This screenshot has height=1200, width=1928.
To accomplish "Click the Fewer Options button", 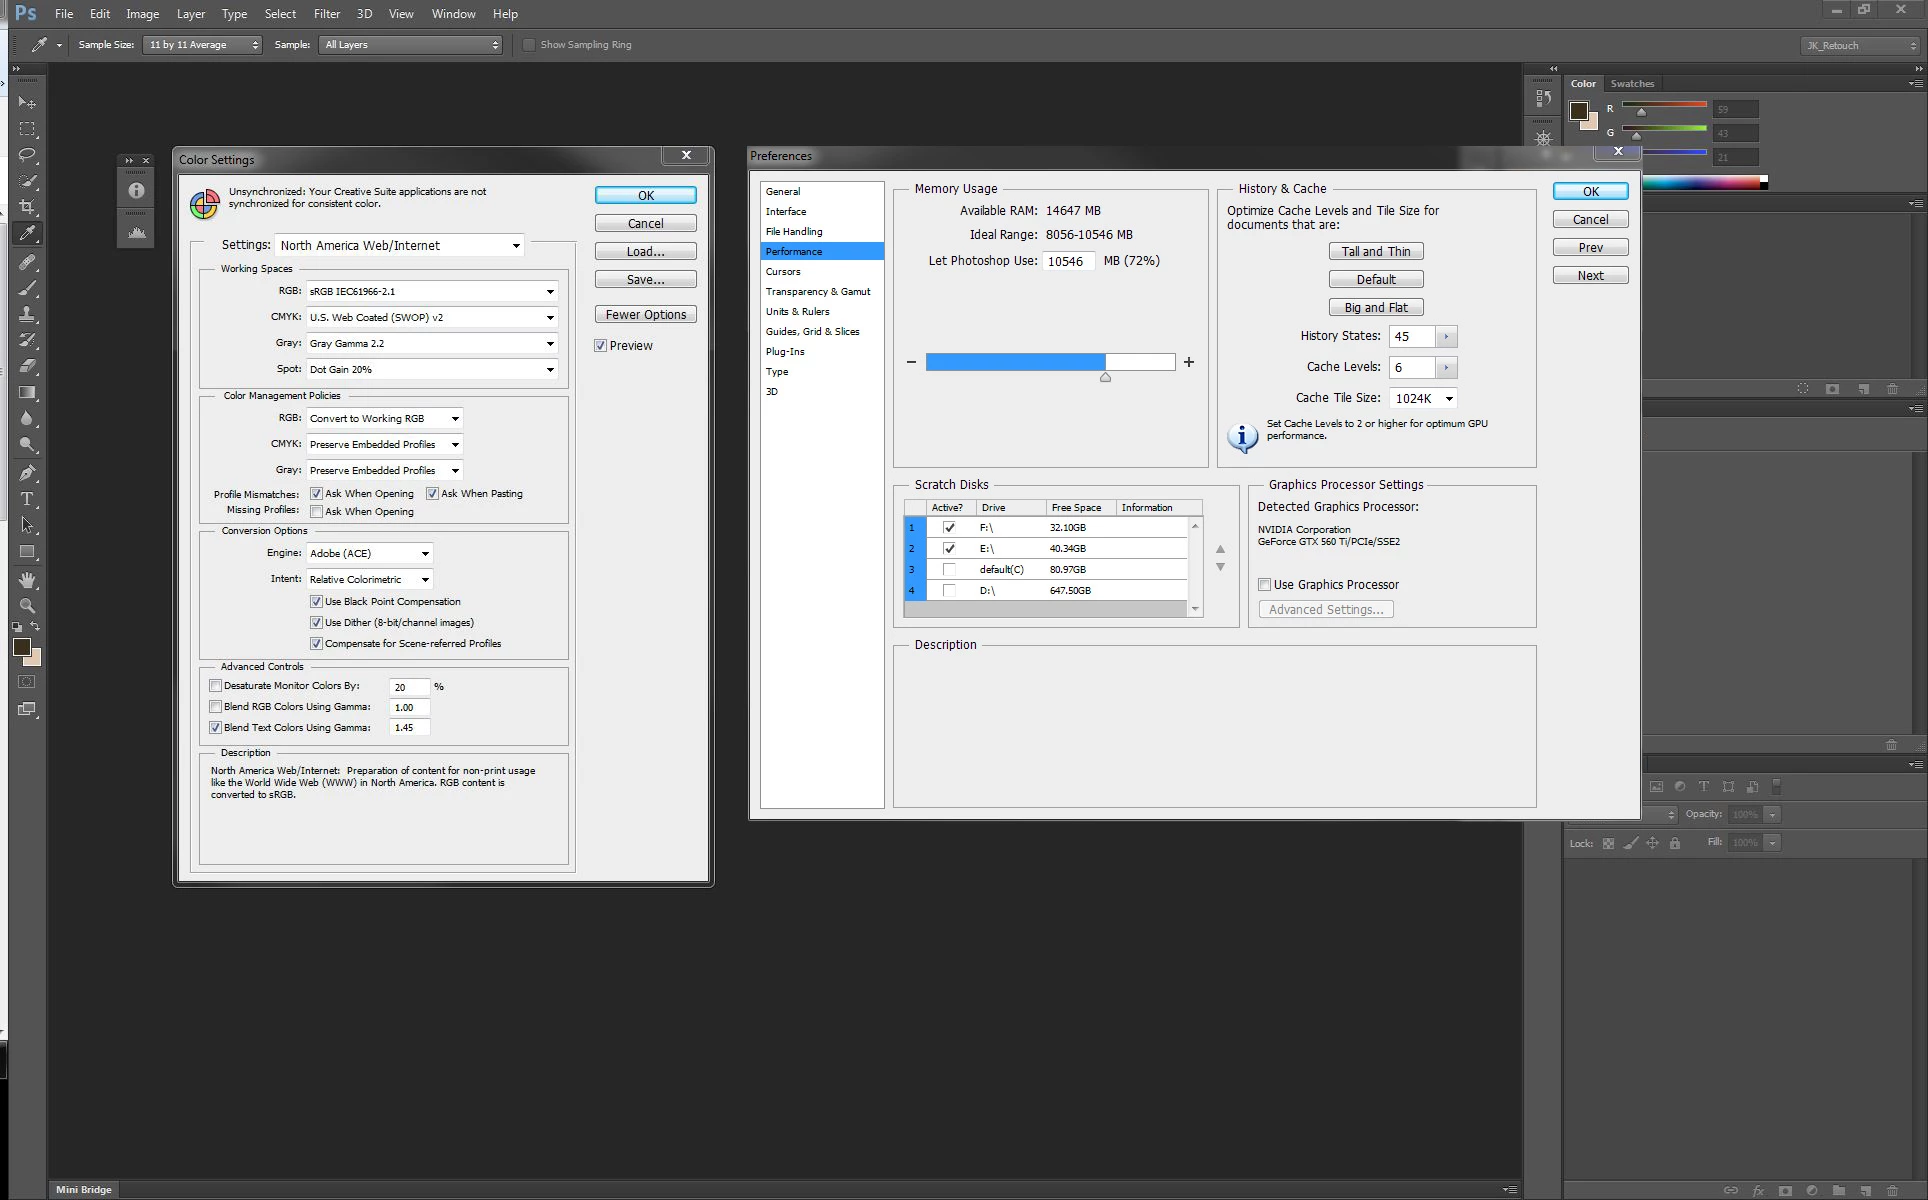I will [645, 314].
